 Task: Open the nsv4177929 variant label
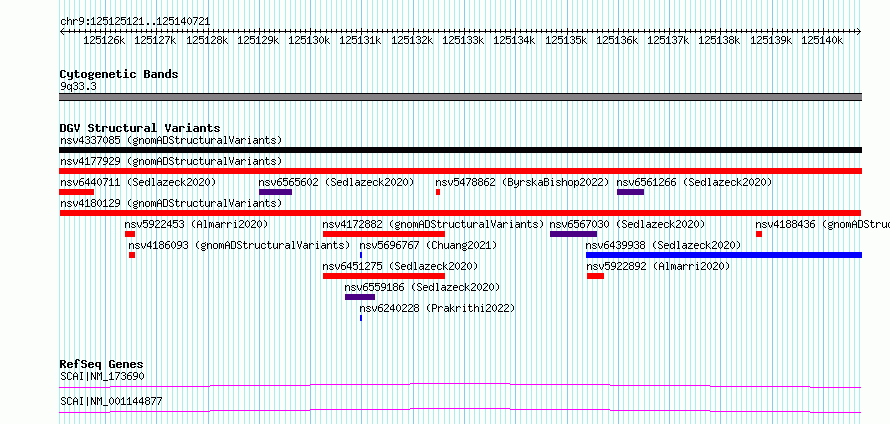pyautogui.click(x=171, y=161)
